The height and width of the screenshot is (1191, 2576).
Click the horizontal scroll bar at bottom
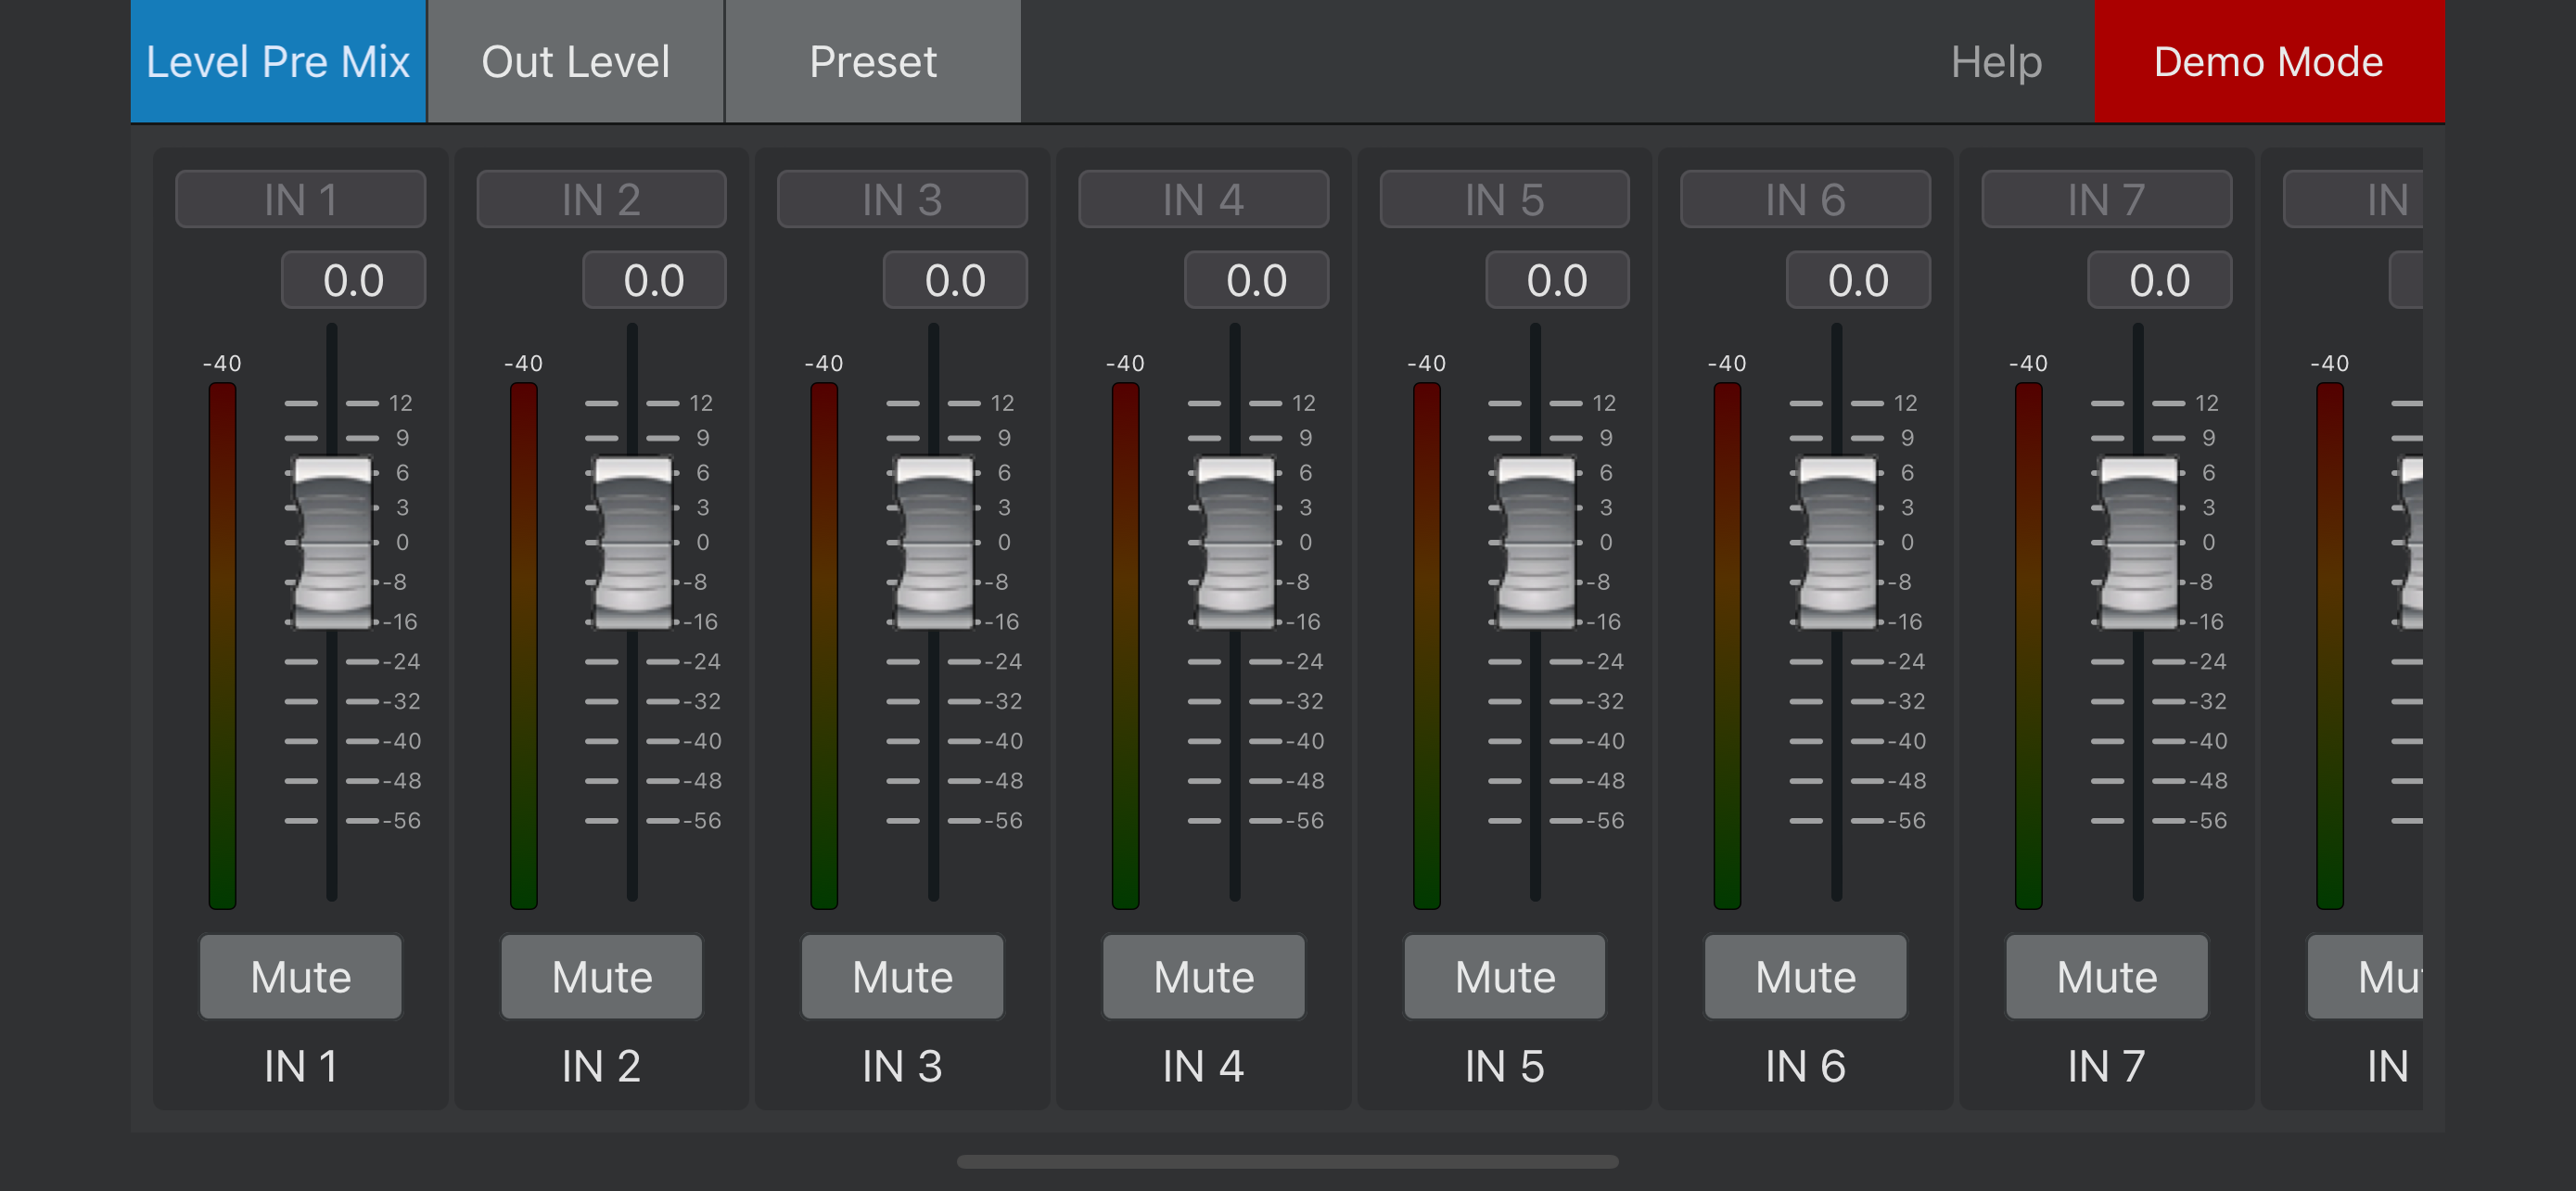click(x=1287, y=1161)
